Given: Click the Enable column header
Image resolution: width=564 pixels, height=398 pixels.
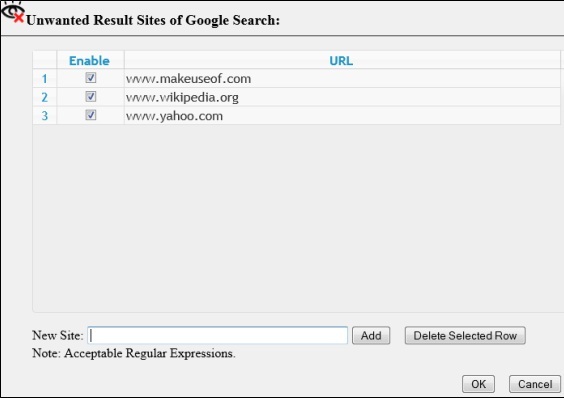Looking at the screenshot, I should click(90, 60).
